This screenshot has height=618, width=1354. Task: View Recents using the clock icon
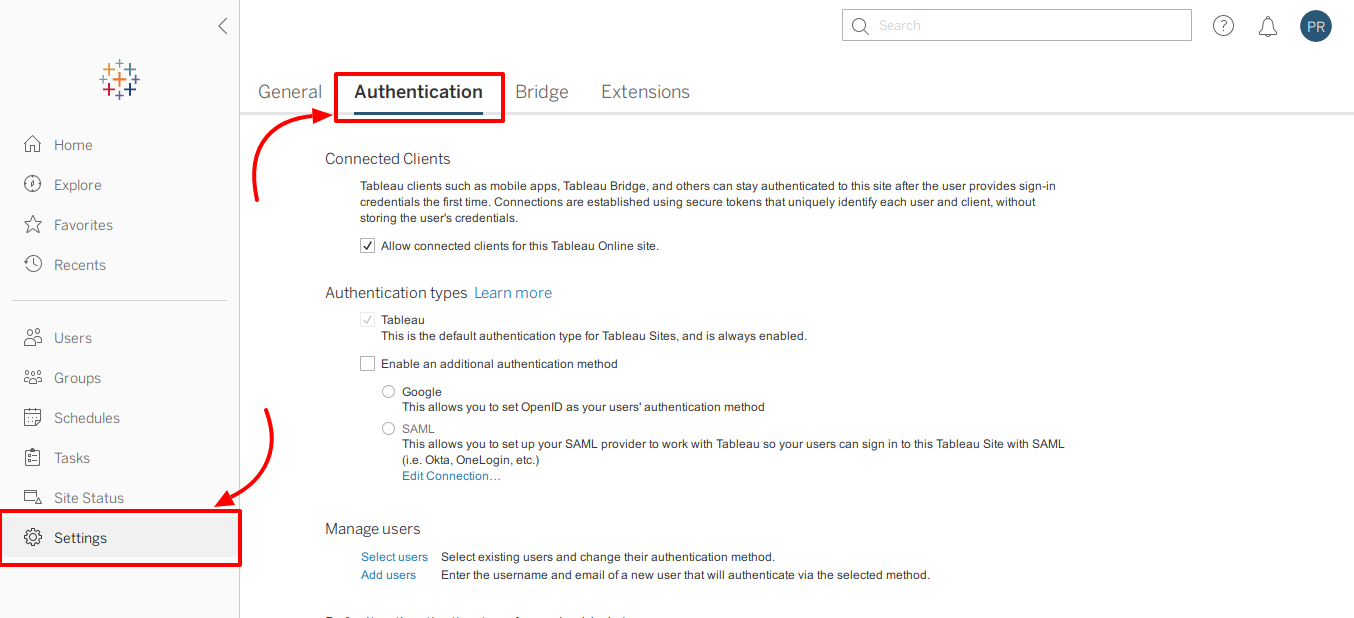click(x=80, y=264)
